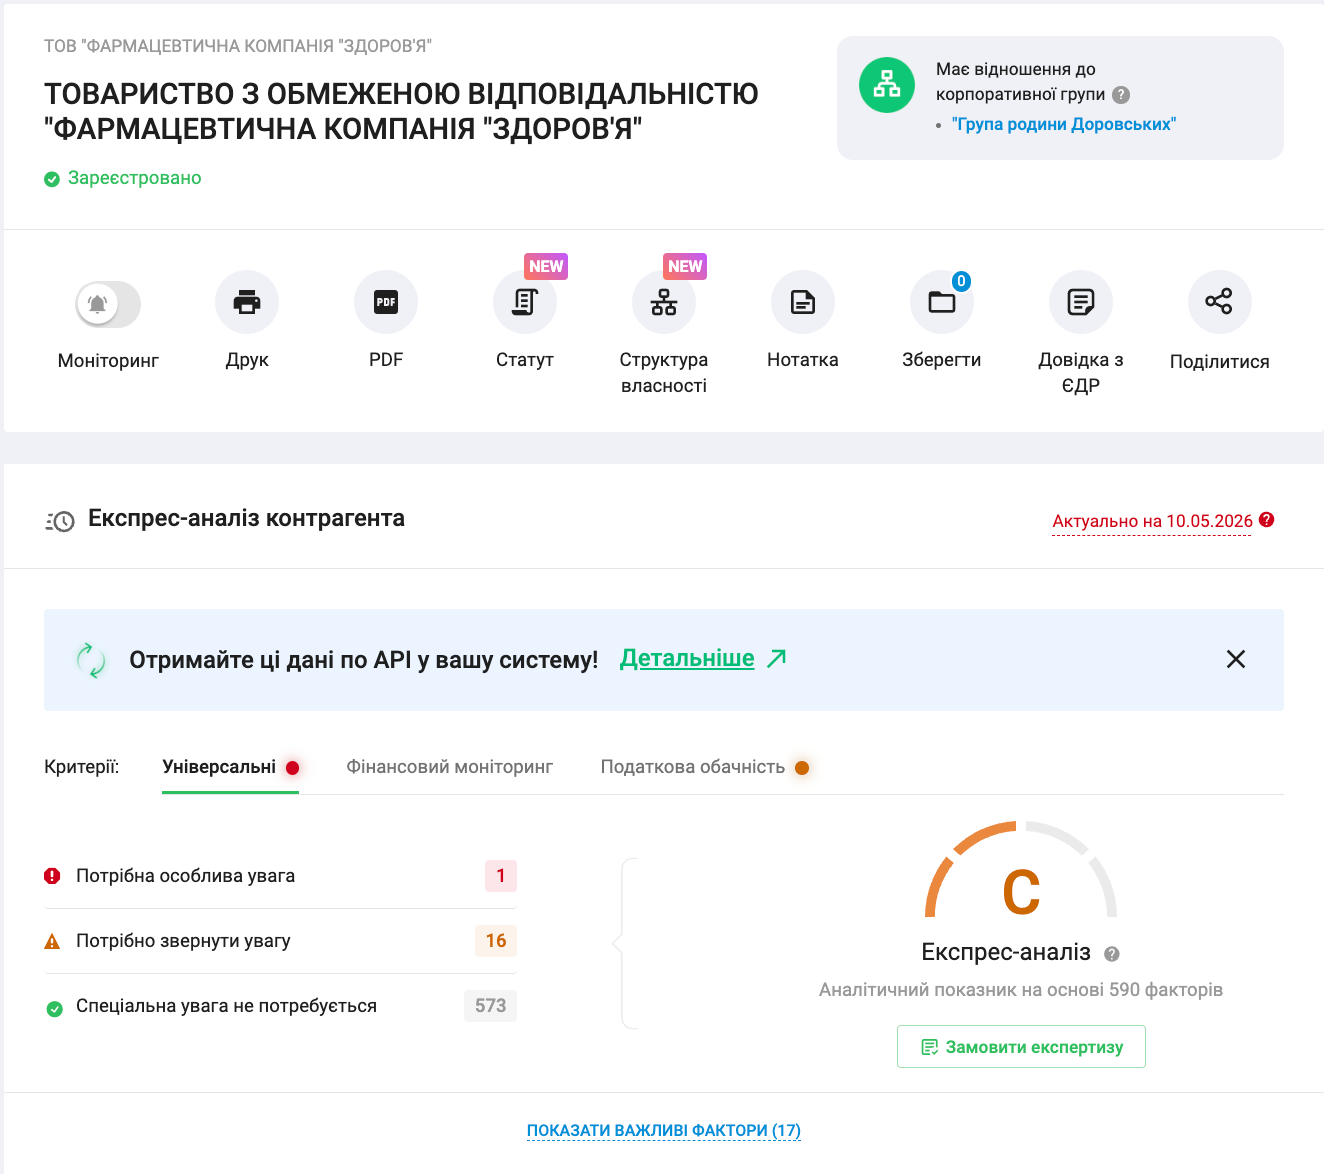Click the Друк printer icon
1324x1174 pixels.
click(247, 302)
